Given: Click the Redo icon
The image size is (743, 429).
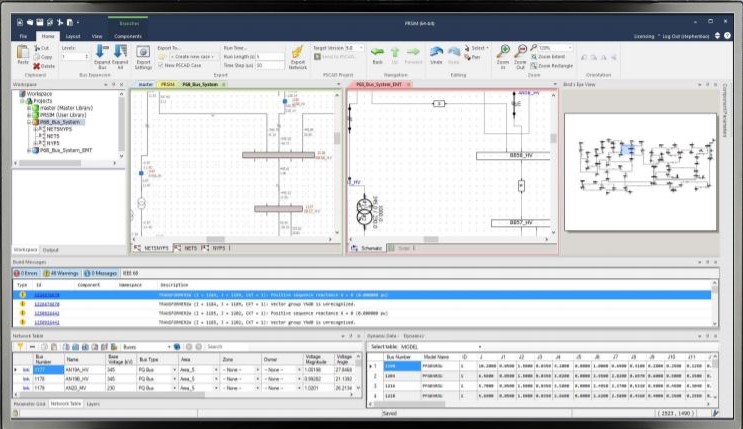Looking at the screenshot, I should pos(453,52).
